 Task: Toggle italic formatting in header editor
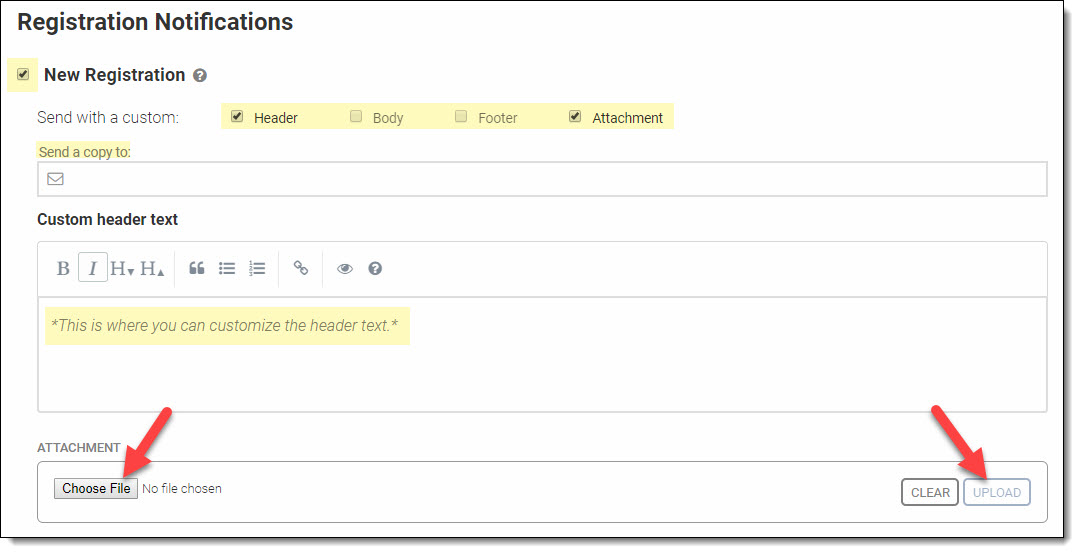(93, 268)
